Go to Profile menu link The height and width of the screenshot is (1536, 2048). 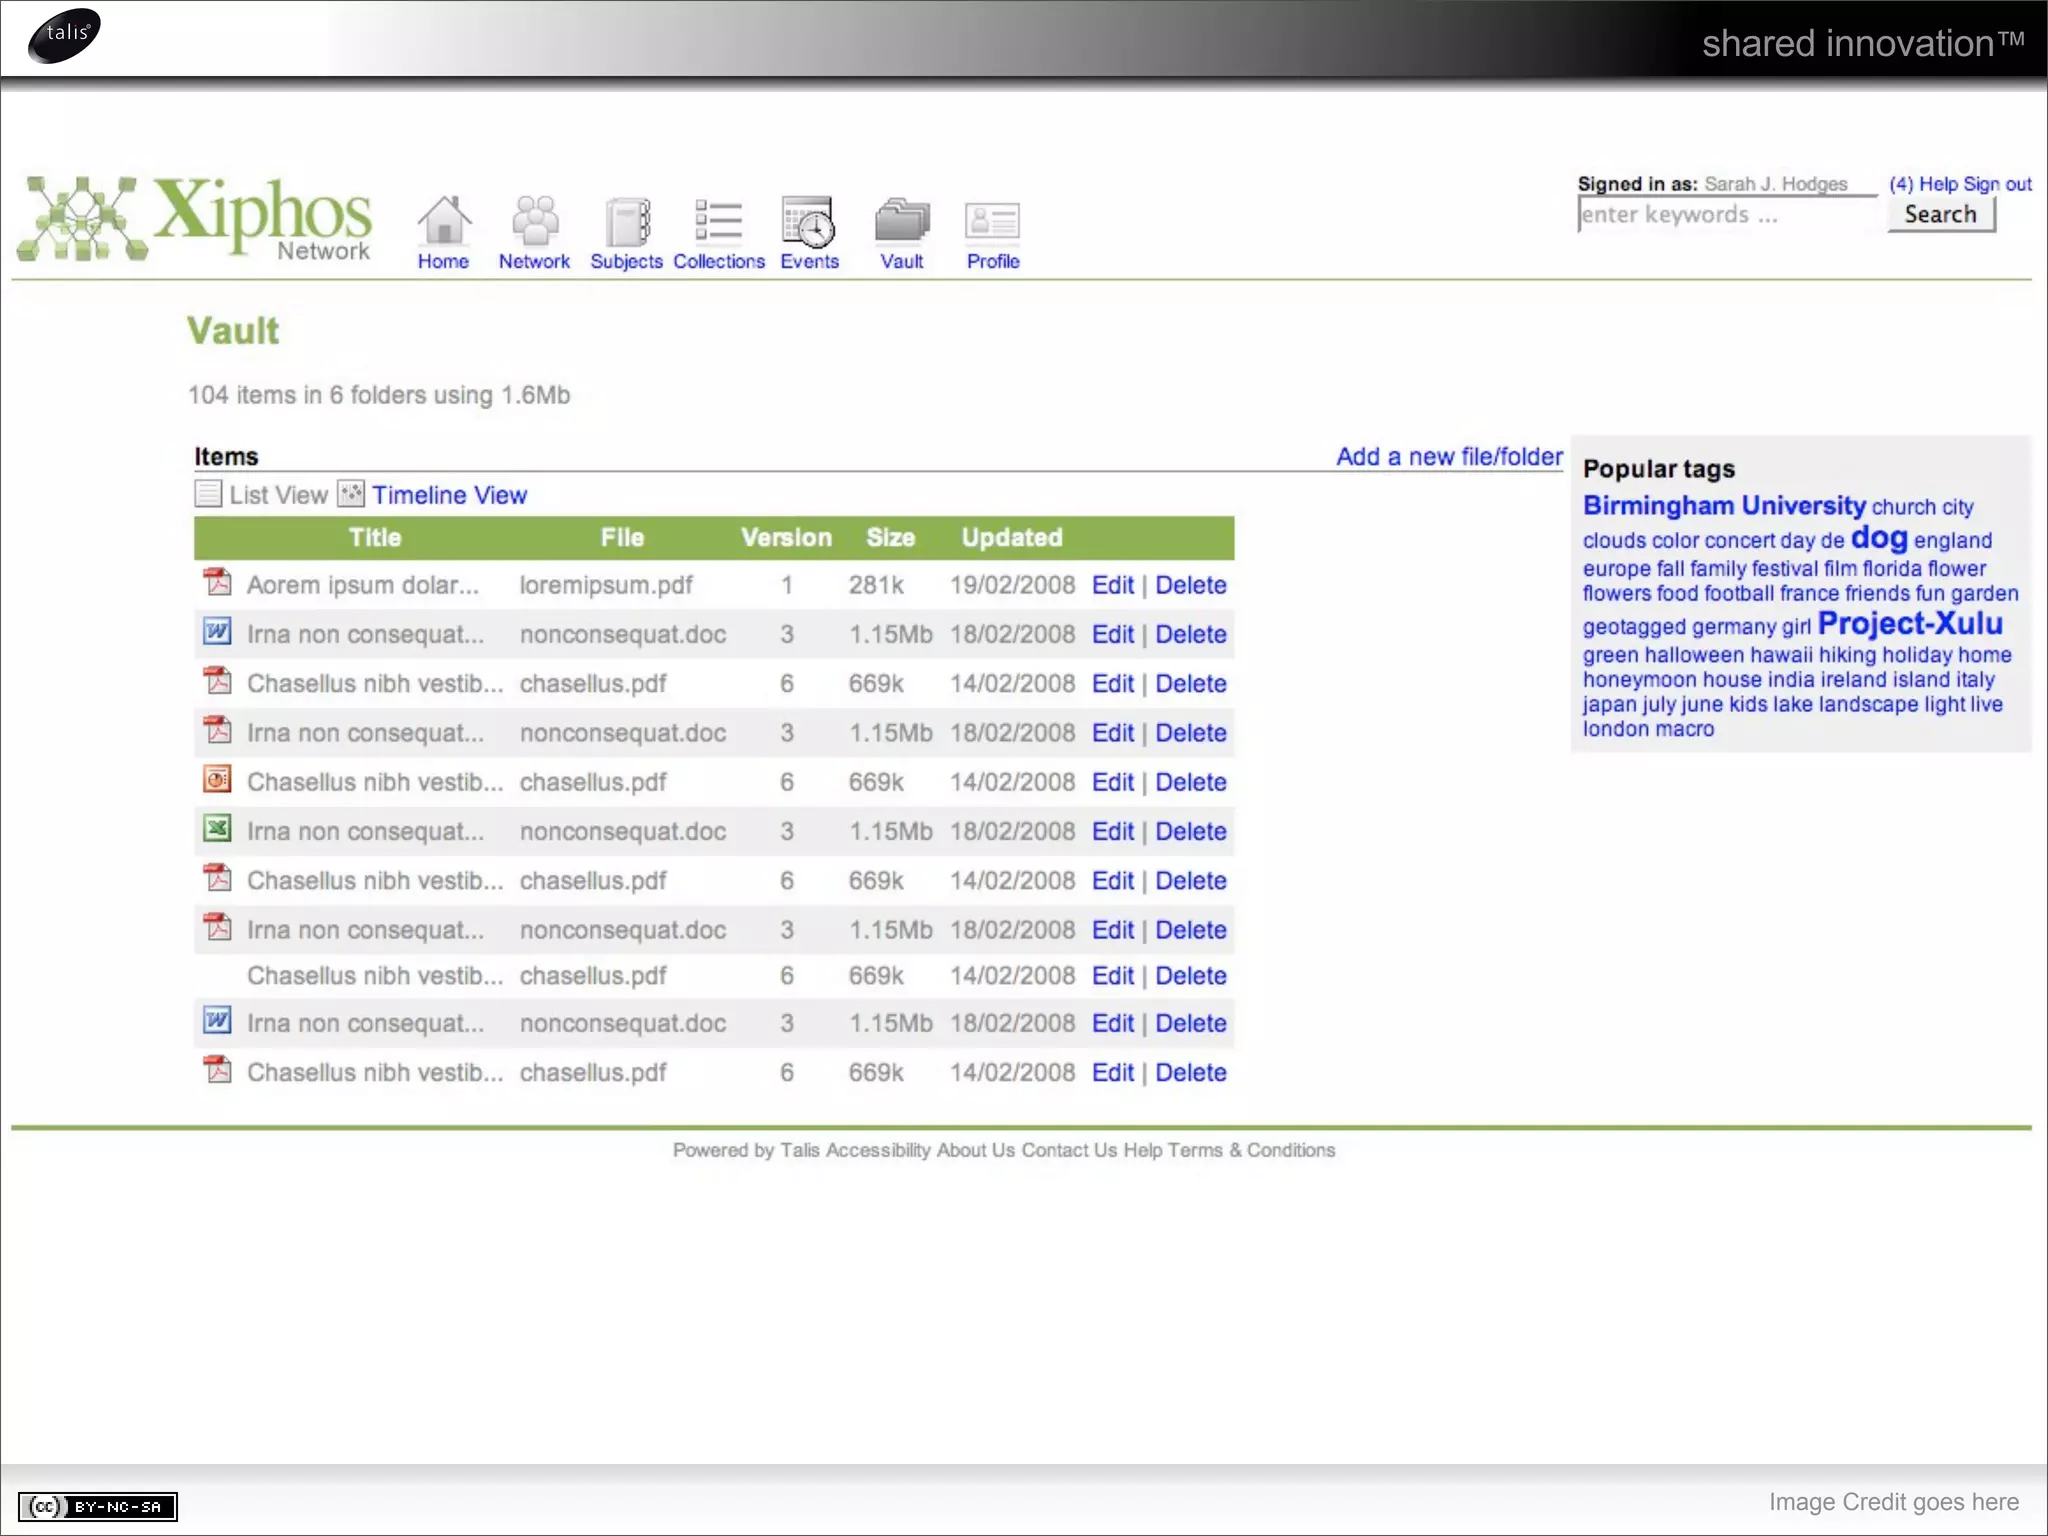[x=993, y=261]
